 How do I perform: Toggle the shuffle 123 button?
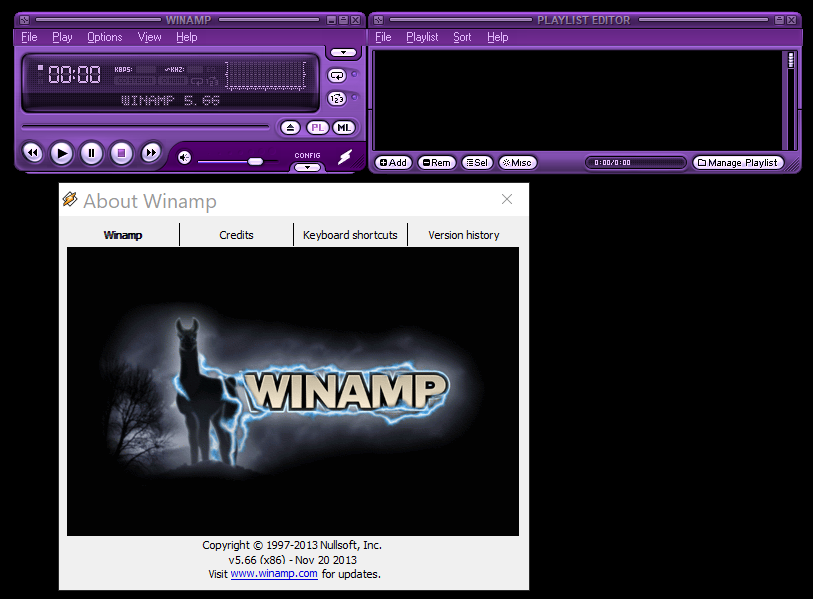click(x=337, y=99)
